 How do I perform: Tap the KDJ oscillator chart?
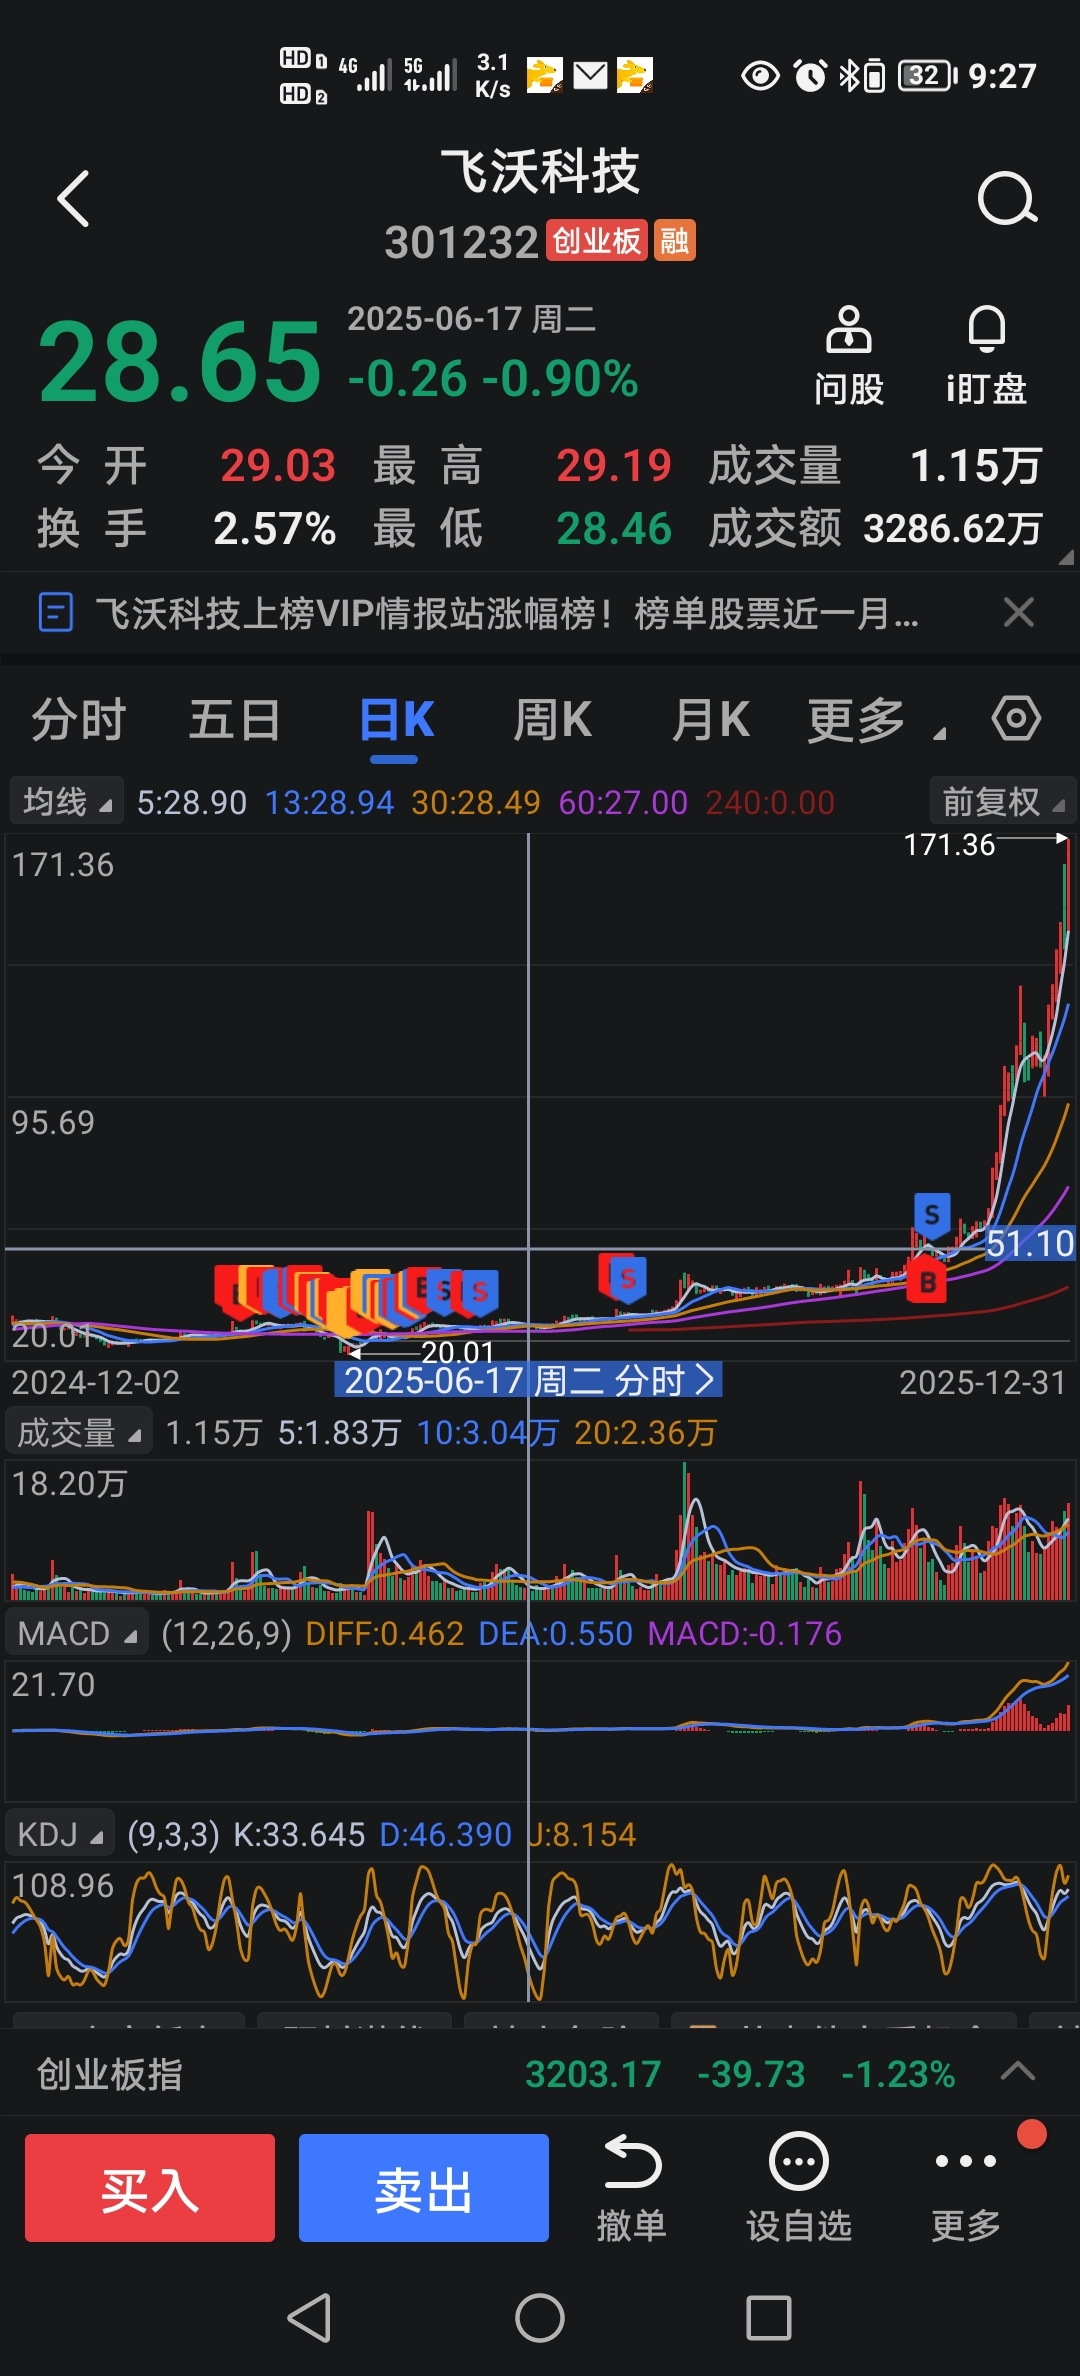(540, 1931)
